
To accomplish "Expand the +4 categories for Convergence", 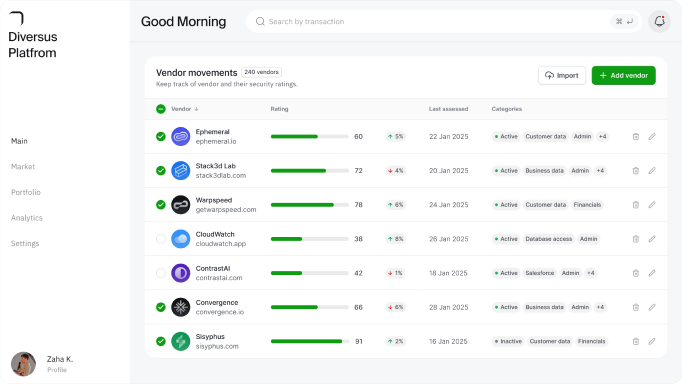I will point(600,307).
